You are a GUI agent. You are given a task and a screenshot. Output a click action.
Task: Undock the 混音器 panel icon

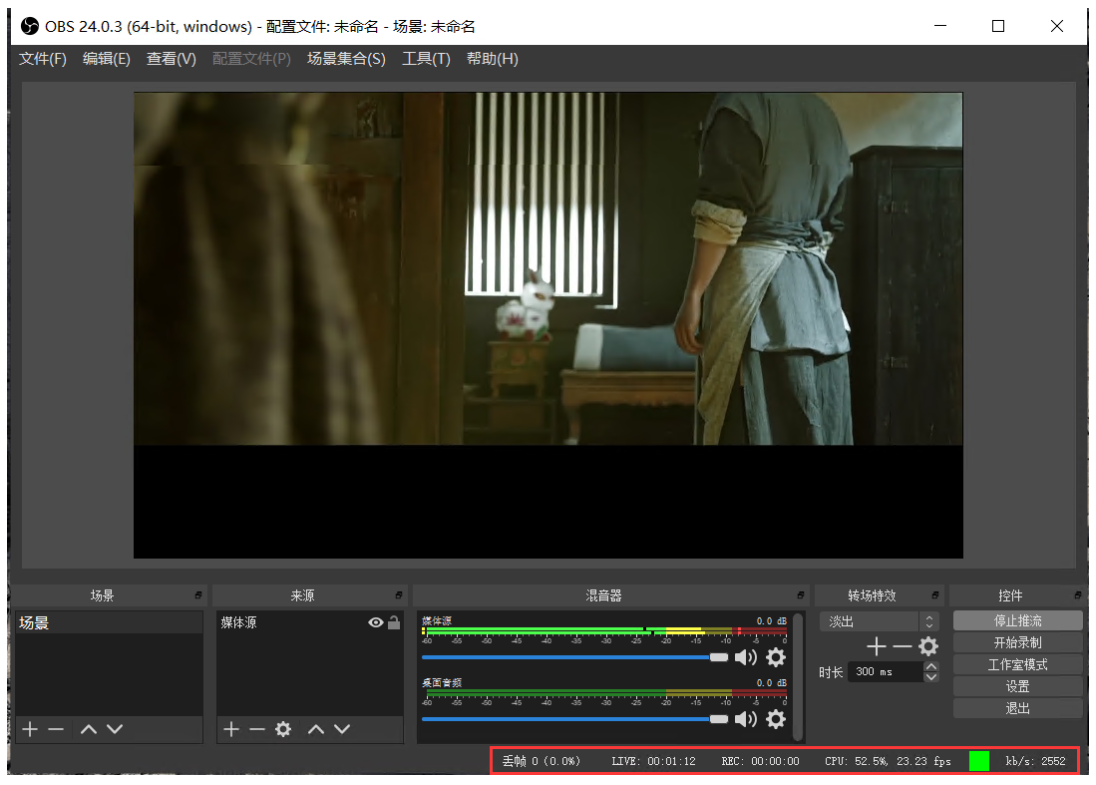point(800,596)
